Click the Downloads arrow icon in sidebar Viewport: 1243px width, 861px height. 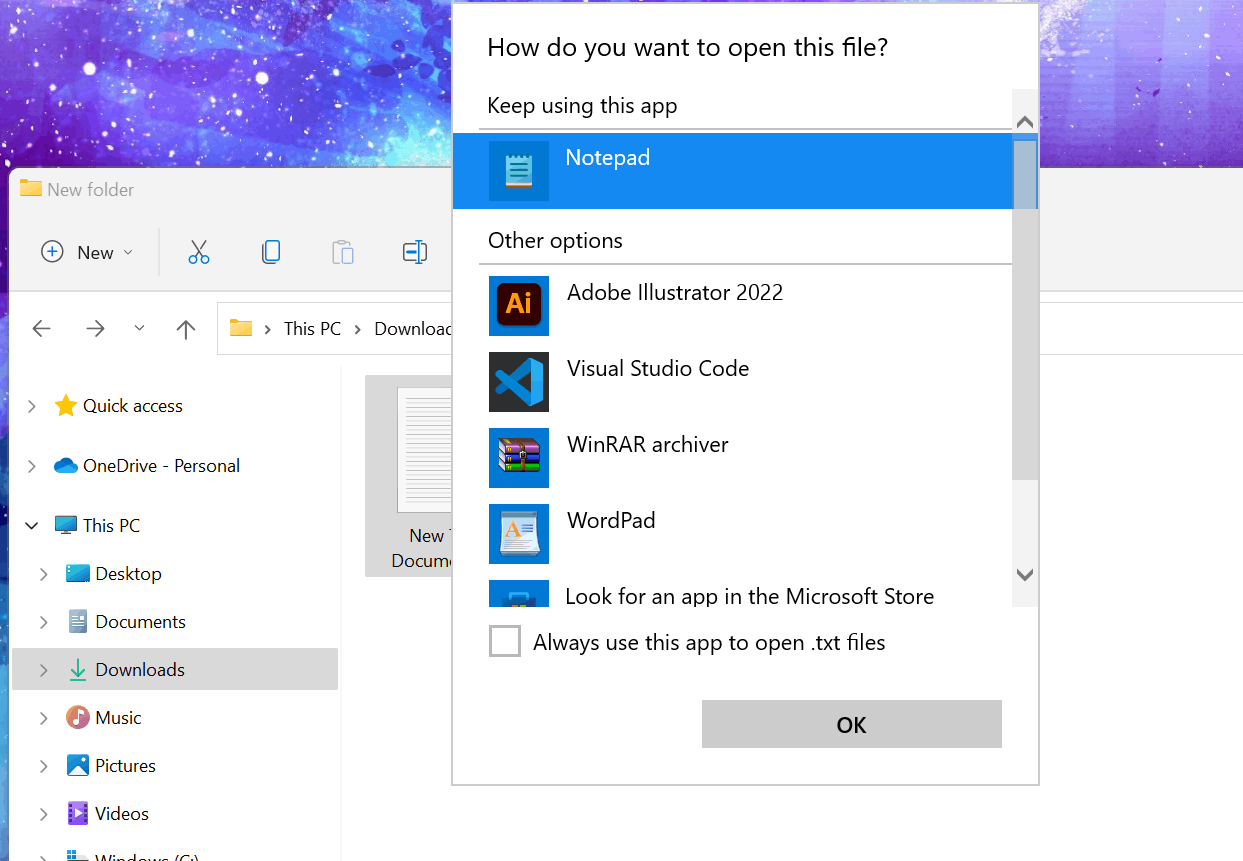(x=78, y=670)
